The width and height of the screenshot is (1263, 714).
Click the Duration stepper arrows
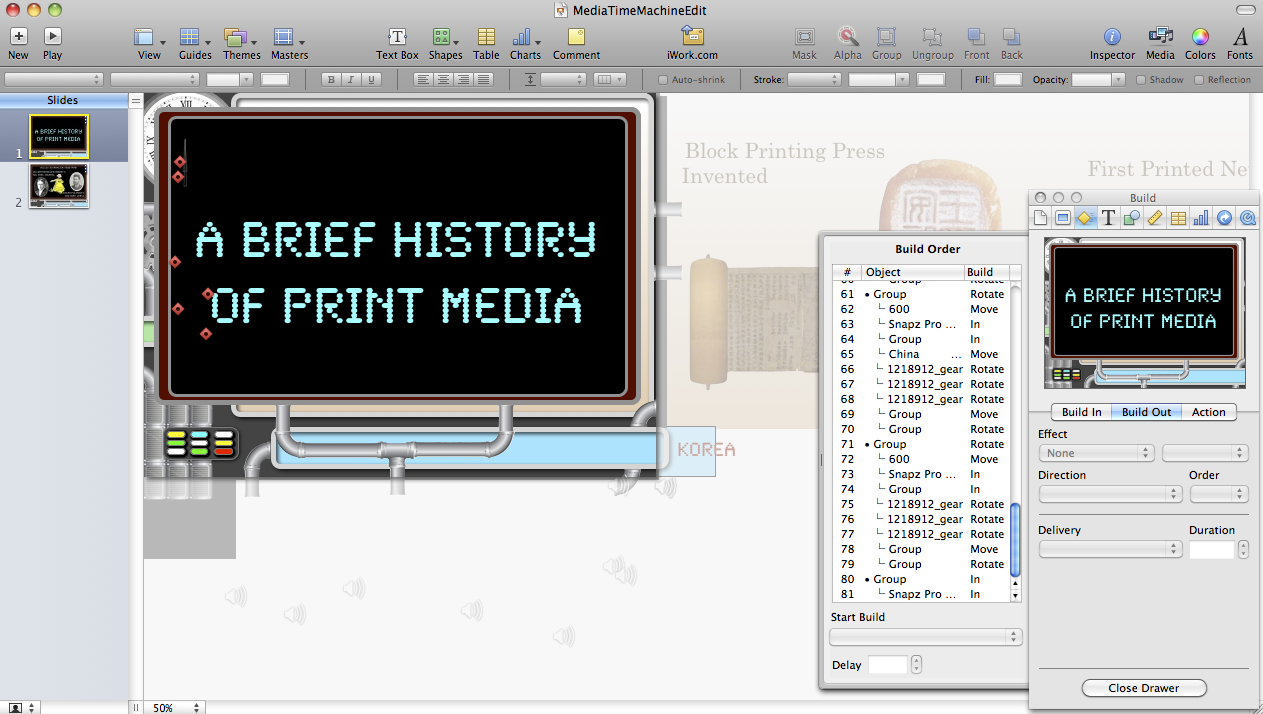tap(1243, 549)
